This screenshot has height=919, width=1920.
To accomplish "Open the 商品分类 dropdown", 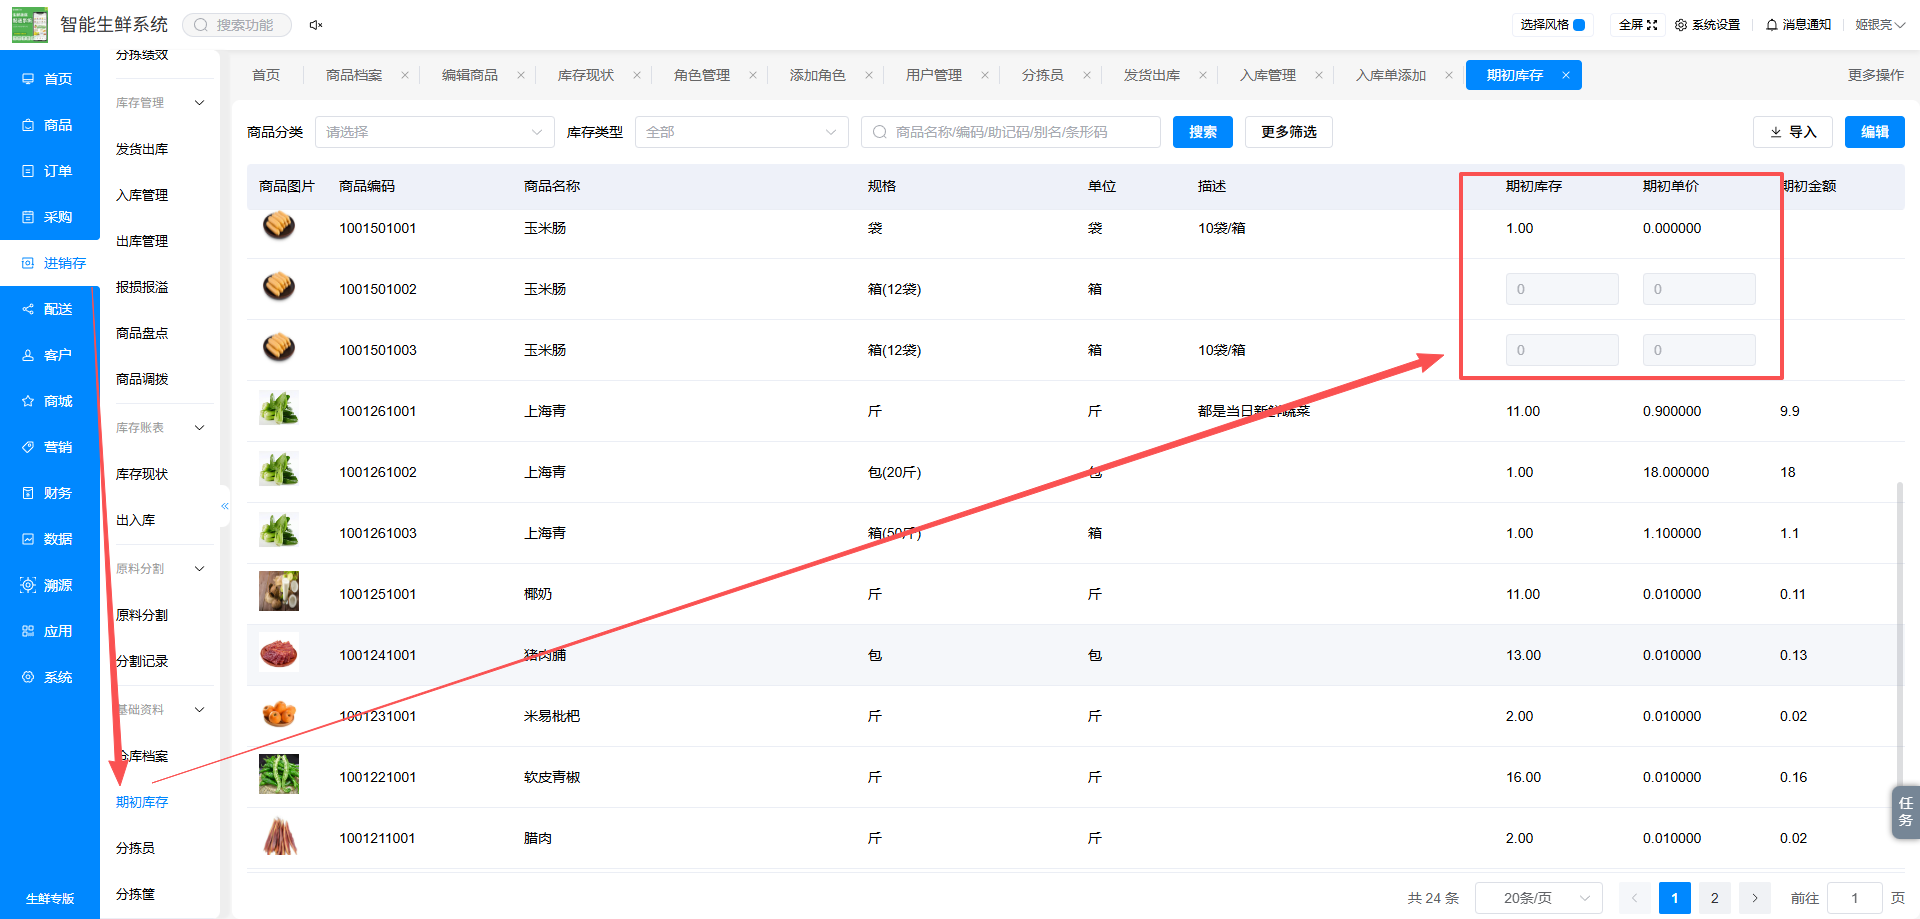I will (434, 132).
